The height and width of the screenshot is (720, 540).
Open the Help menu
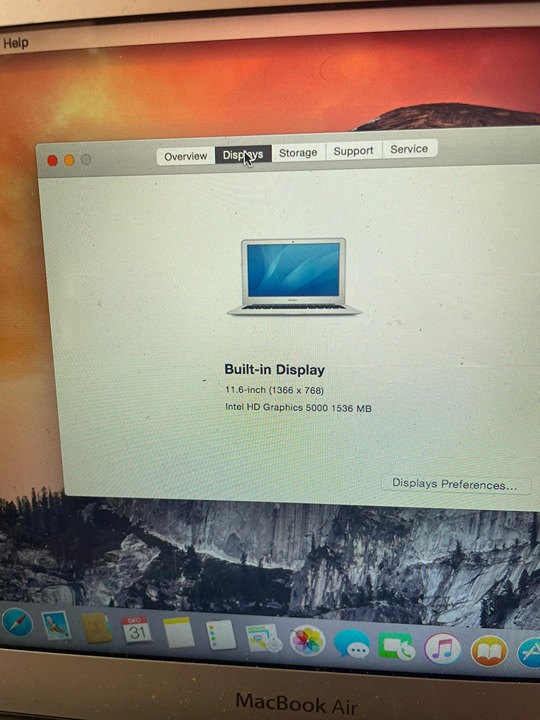pyautogui.click(x=16, y=43)
